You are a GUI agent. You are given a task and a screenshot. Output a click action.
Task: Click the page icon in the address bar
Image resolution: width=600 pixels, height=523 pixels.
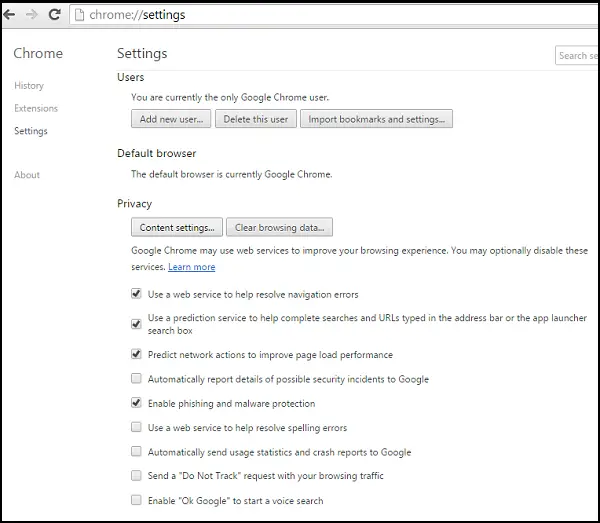point(79,15)
